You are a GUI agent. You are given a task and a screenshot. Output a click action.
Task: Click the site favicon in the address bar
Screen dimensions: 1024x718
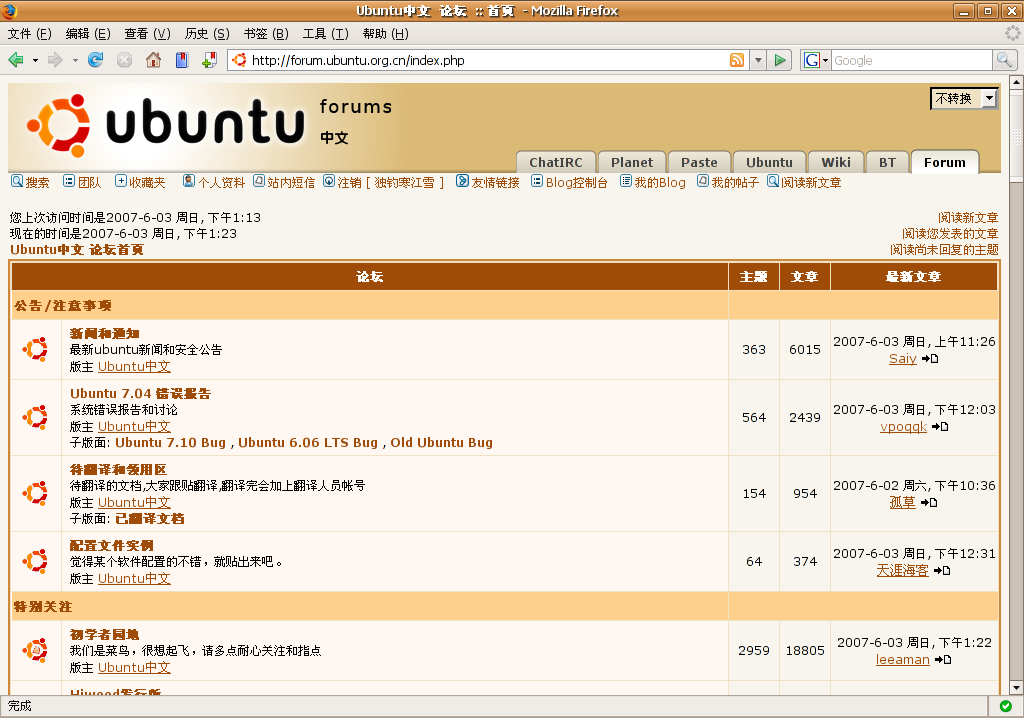pos(240,60)
